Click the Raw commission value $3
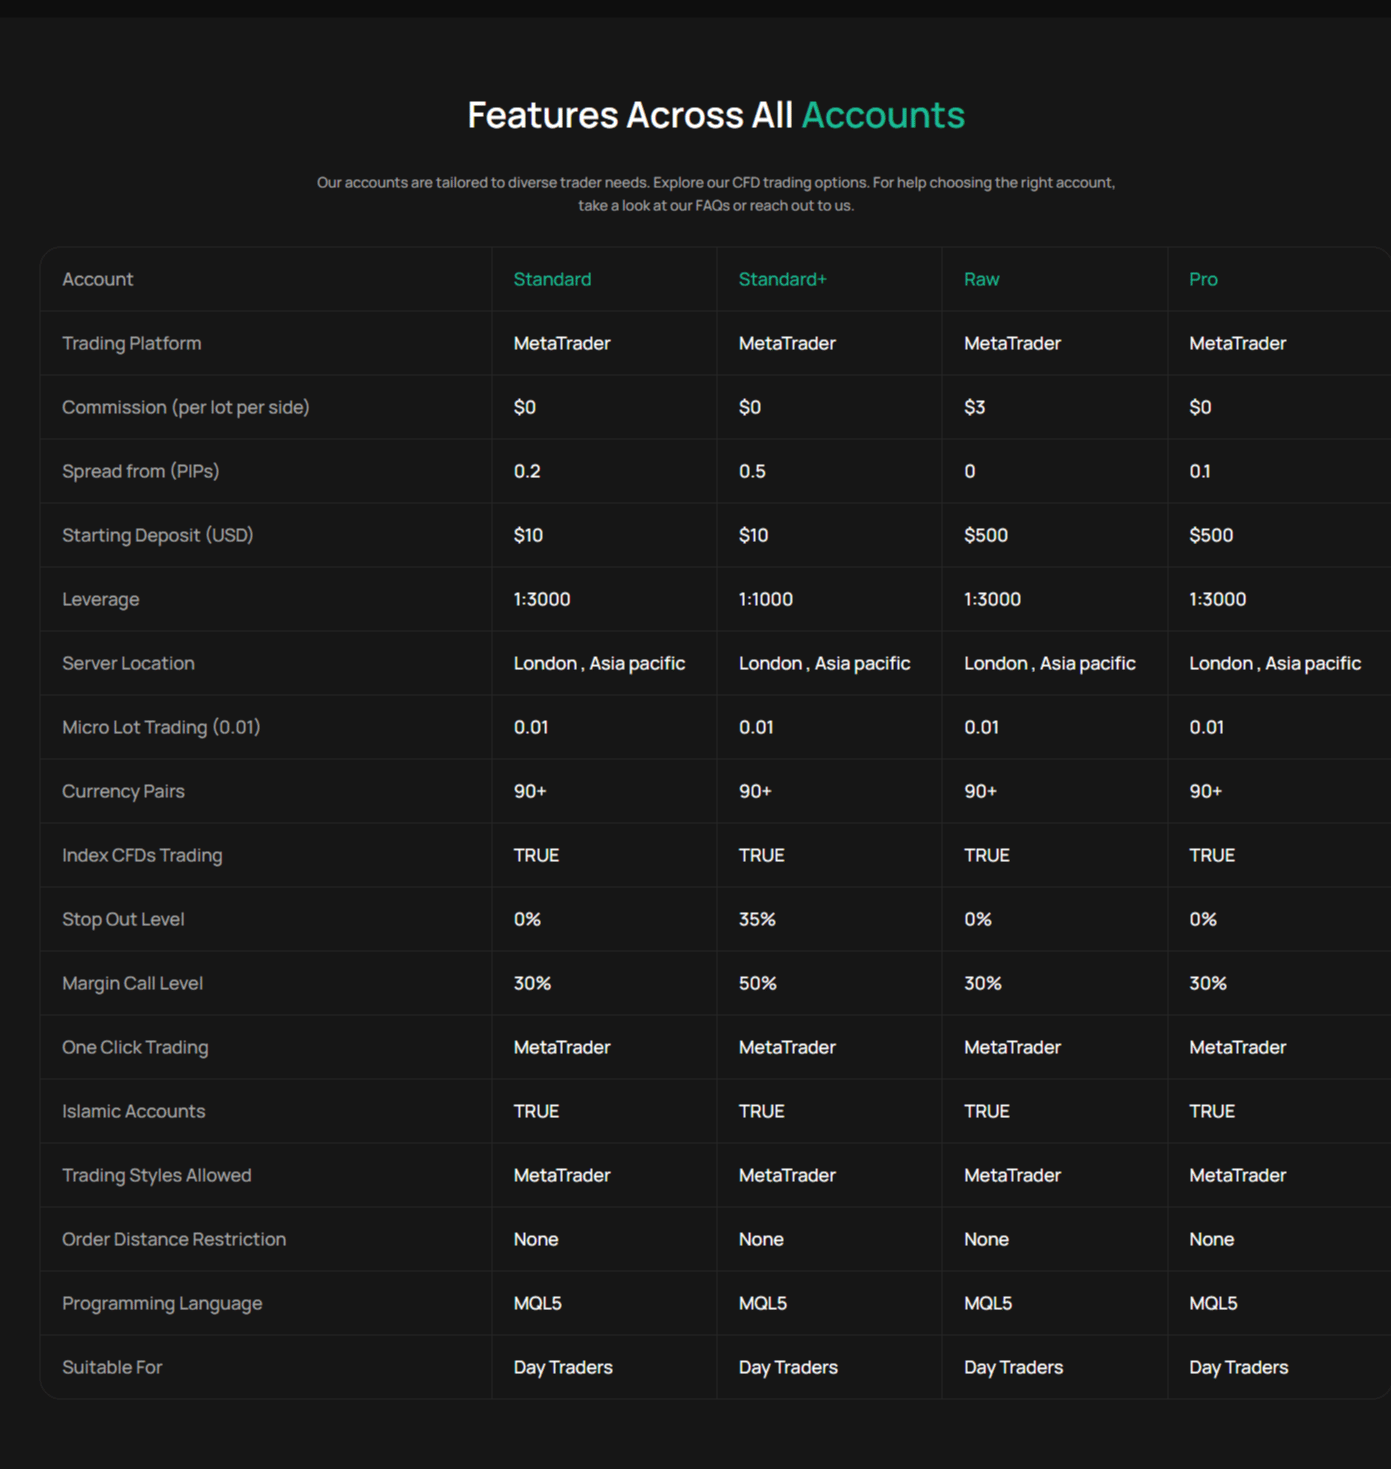The width and height of the screenshot is (1391, 1469). (x=974, y=407)
